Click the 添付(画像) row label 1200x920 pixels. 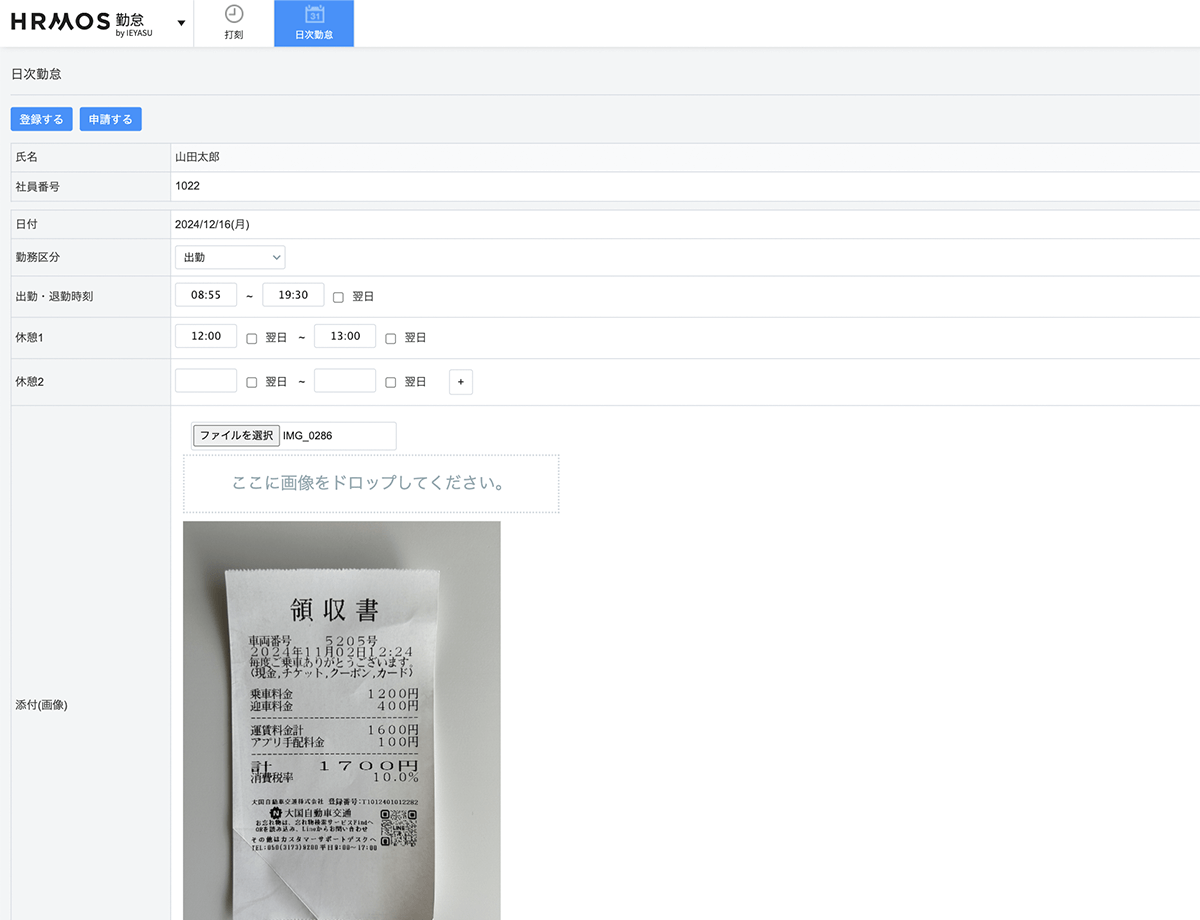42,705
